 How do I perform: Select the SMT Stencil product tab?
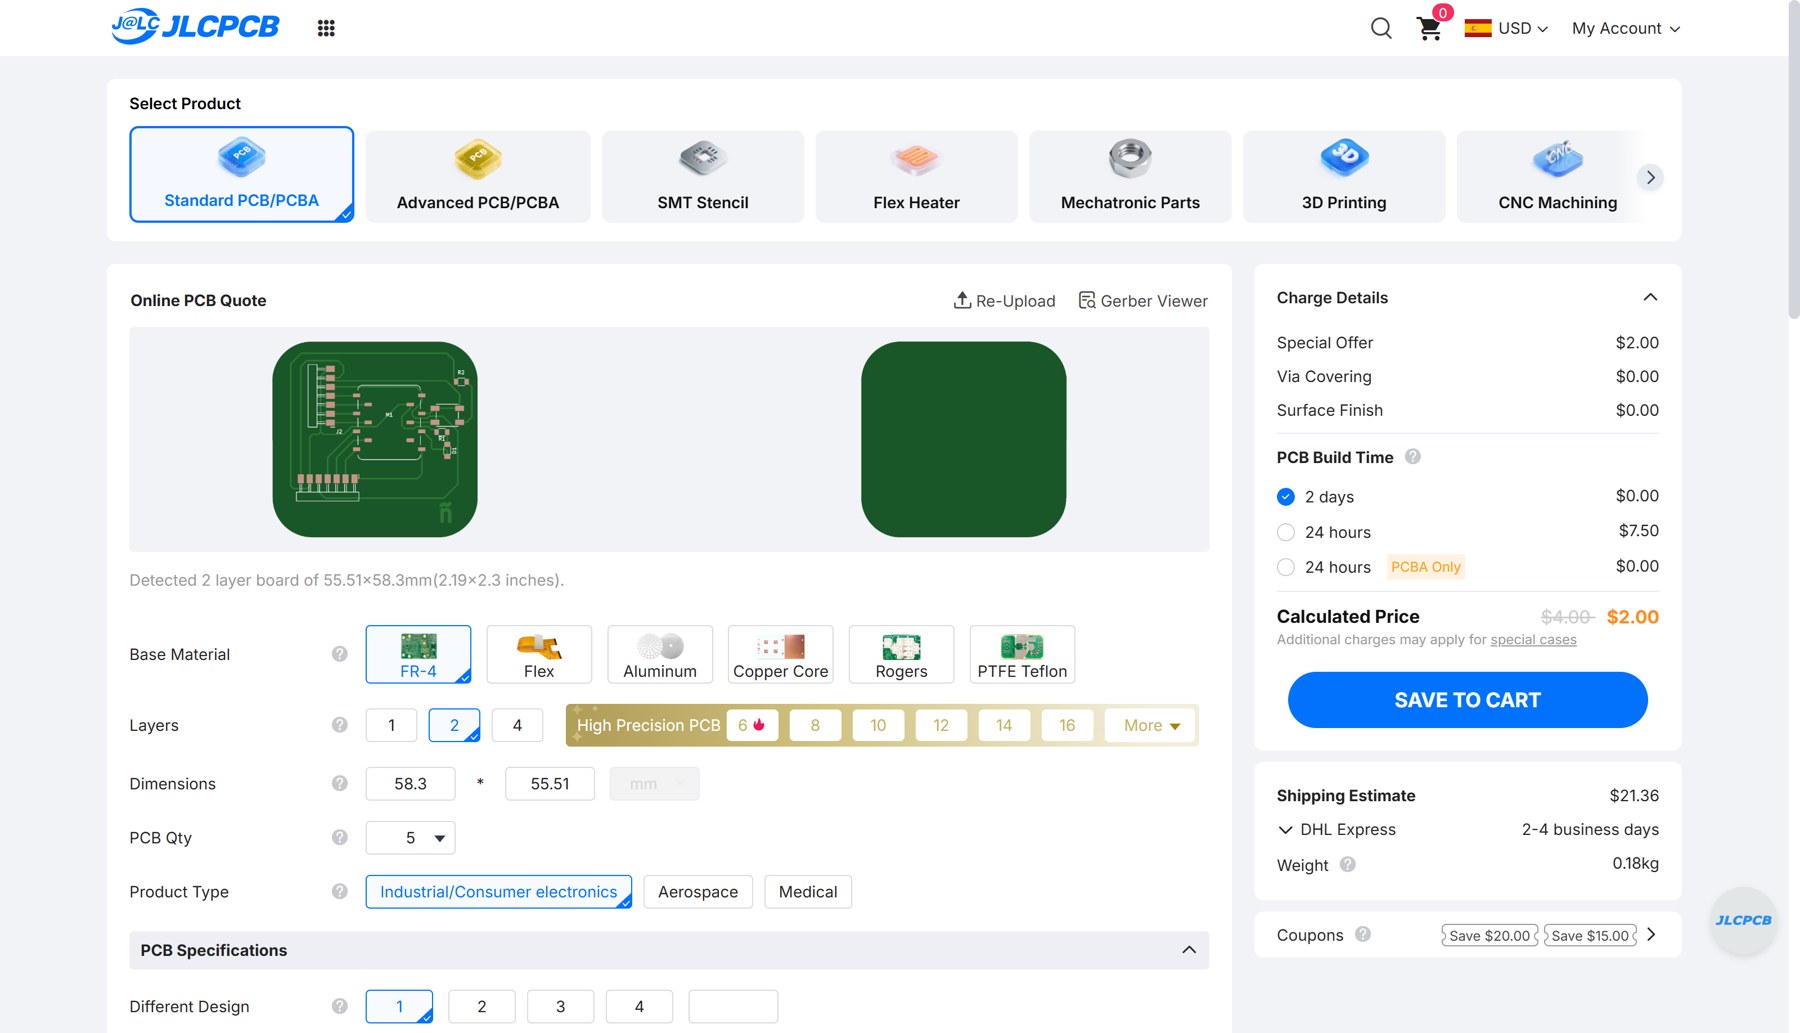(703, 176)
